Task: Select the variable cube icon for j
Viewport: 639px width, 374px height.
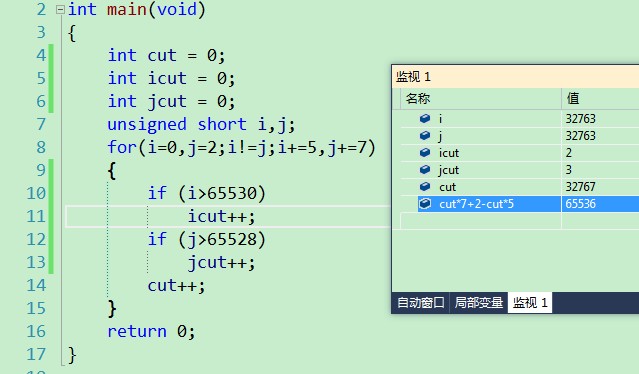Action: coord(425,135)
